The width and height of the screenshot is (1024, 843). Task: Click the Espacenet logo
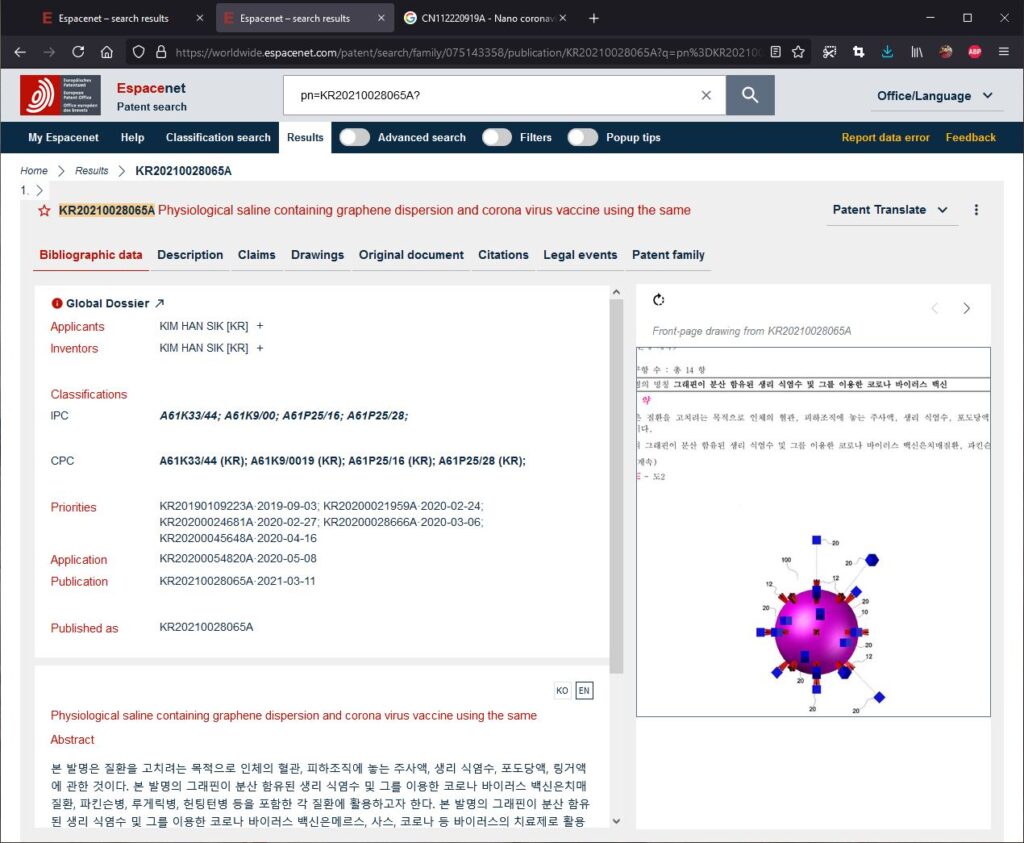pyautogui.click(x=61, y=95)
